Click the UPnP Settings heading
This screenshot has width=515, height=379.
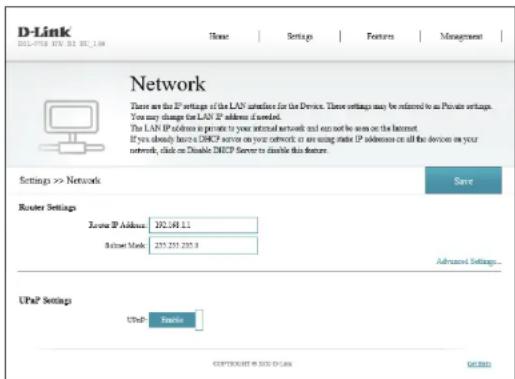point(45,300)
